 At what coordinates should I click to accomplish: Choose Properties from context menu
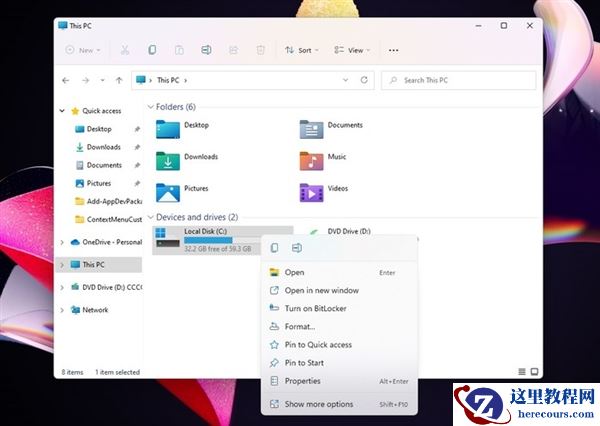coord(339,381)
